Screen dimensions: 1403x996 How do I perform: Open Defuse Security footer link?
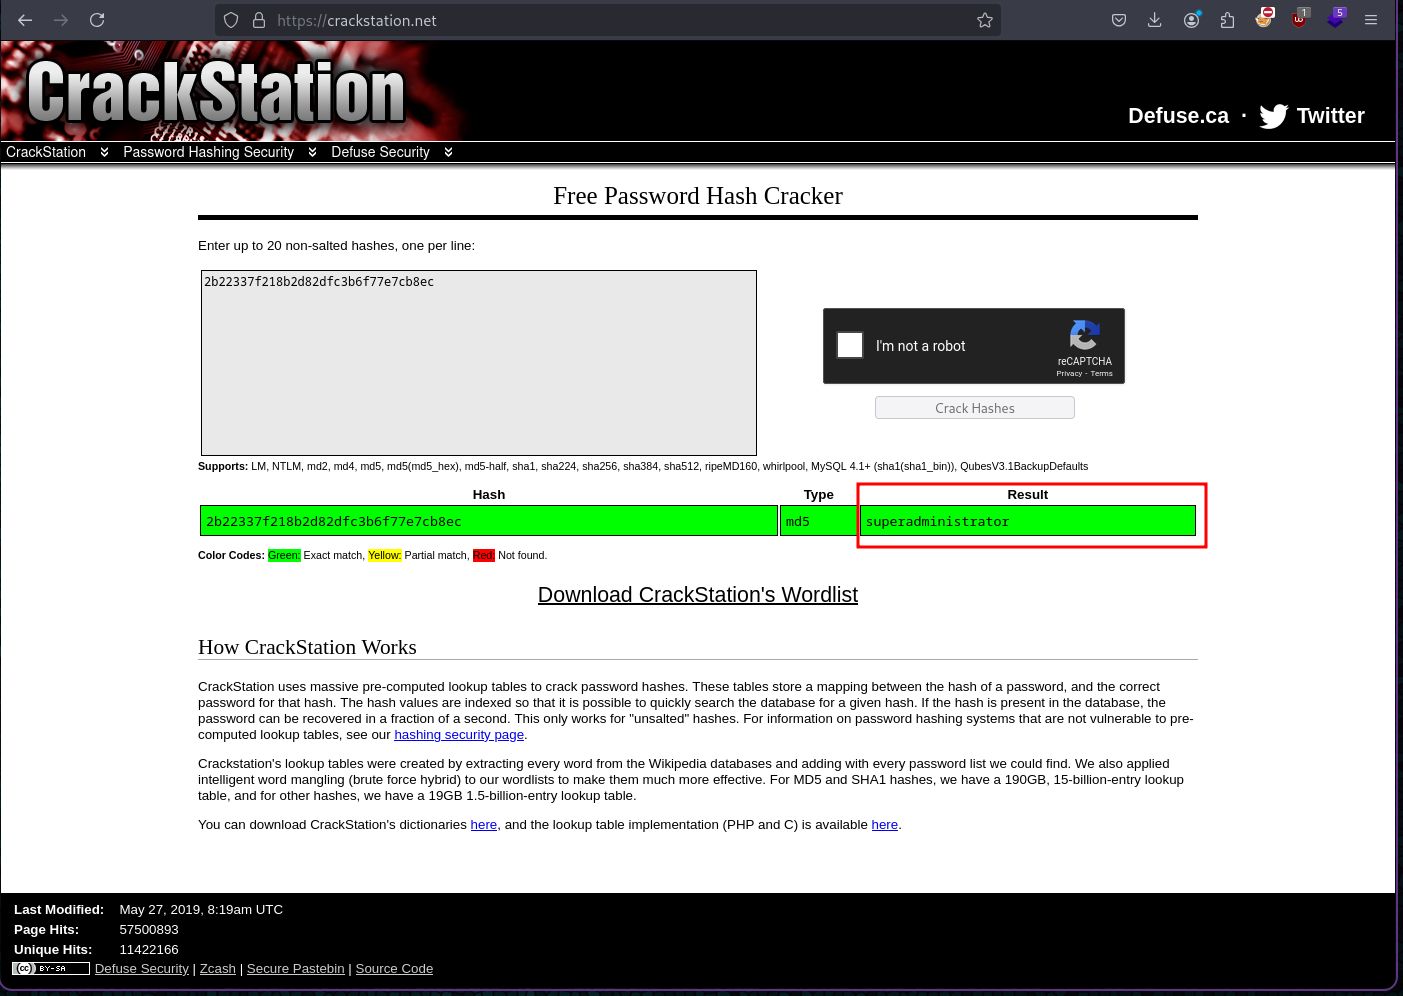pyautogui.click(x=142, y=969)
